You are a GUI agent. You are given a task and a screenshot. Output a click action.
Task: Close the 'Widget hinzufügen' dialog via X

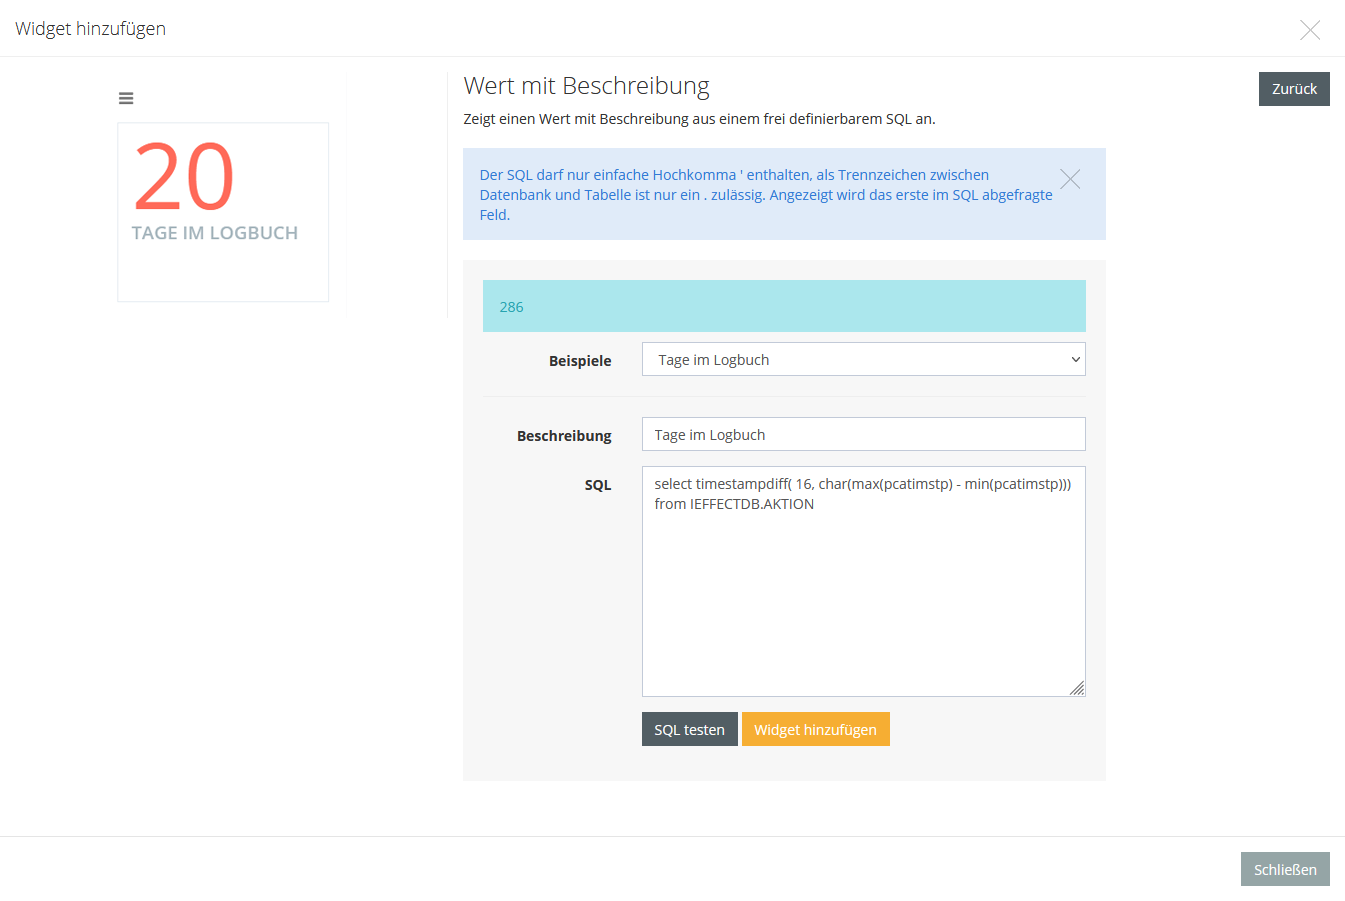pos(1310,30)
